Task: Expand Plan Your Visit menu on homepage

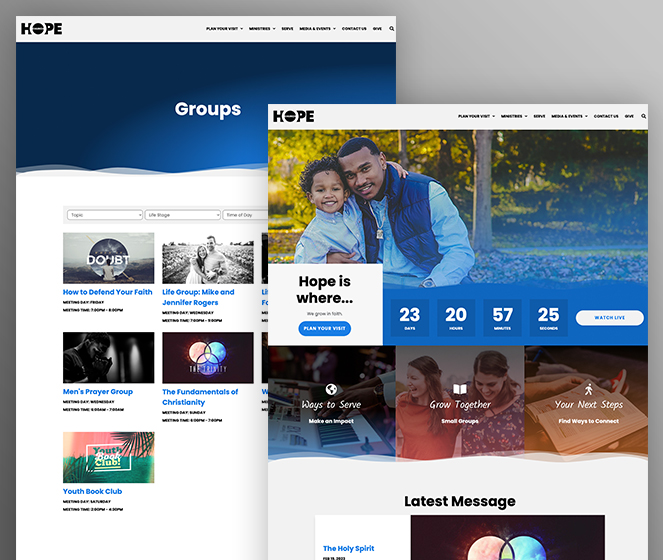Action: pyautogui.click(x=477, y=116)
